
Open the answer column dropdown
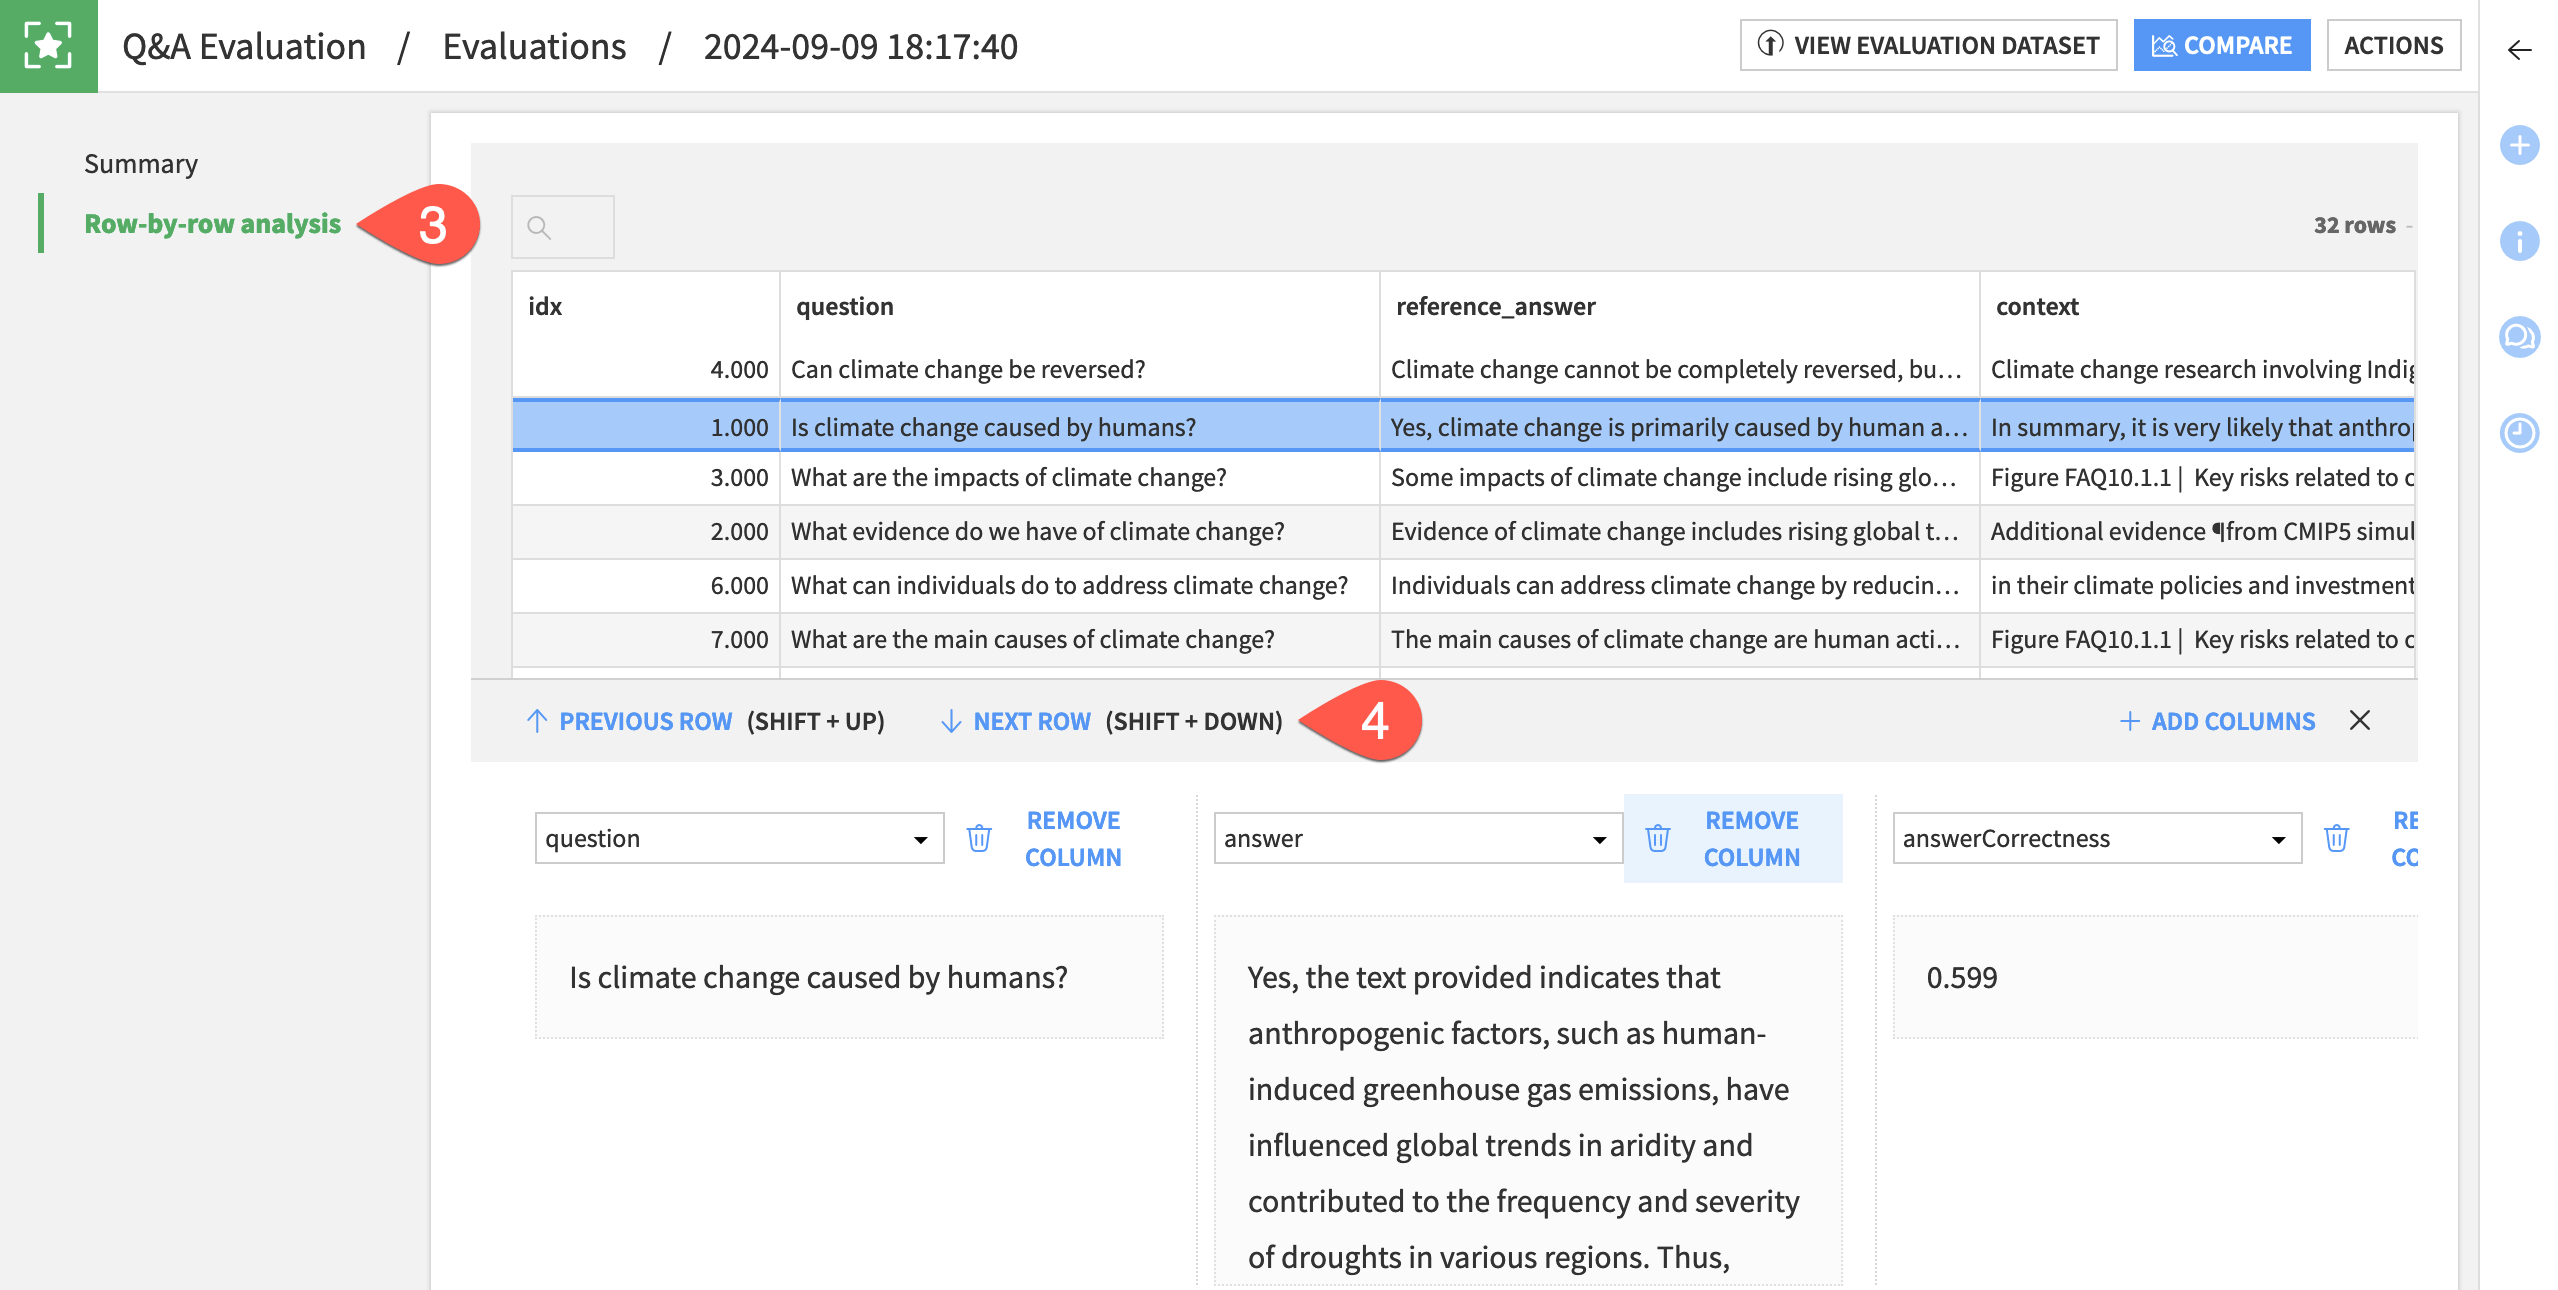[1418, 838]
